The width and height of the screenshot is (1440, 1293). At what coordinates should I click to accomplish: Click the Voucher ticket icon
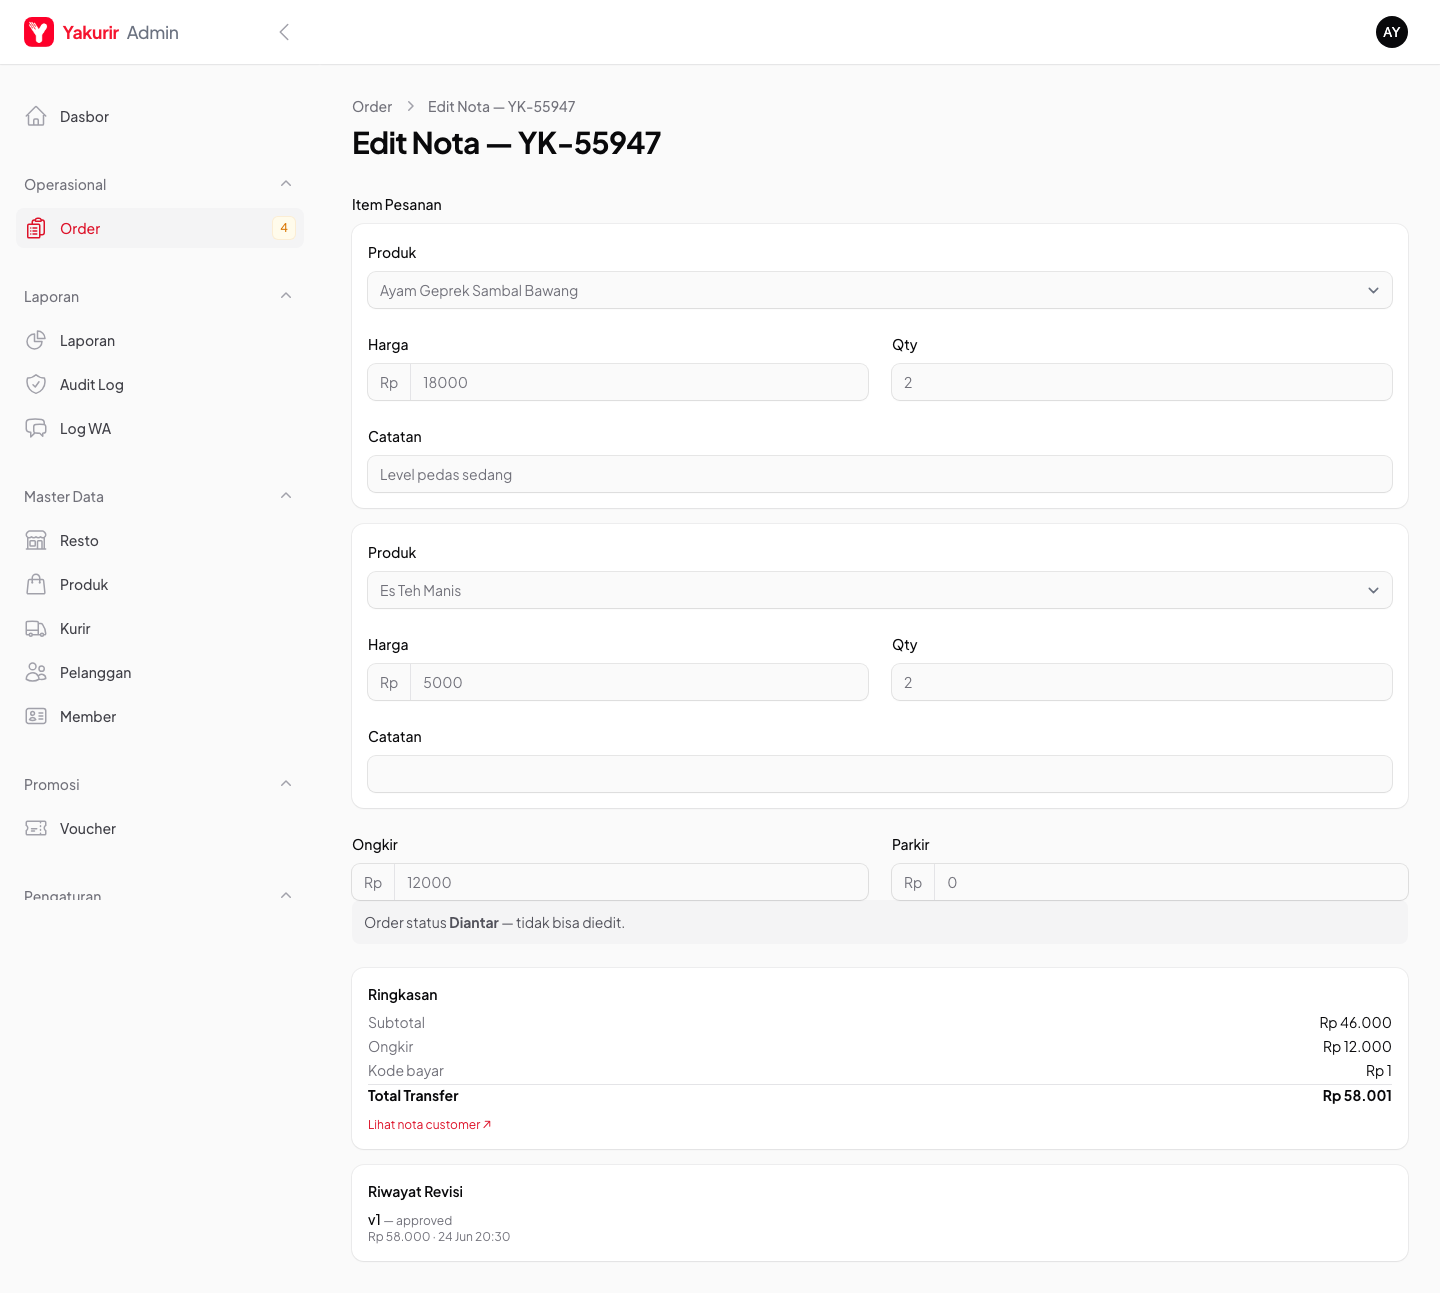[x=36, y=828]
